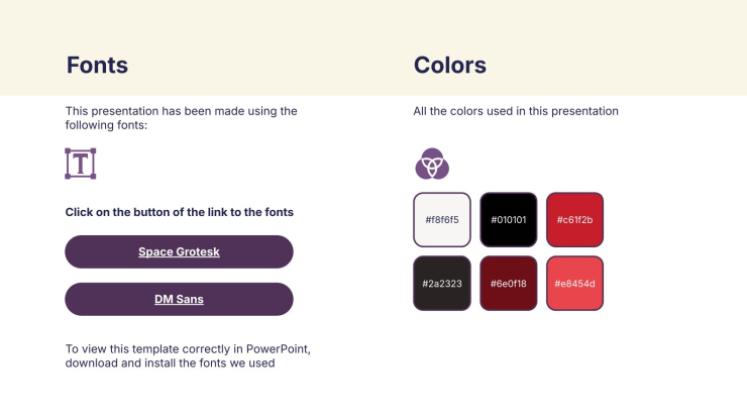747x420 pixels.
Task: Select the #f8f6f5 off-white swatch
Action: [x=442, y=219]
